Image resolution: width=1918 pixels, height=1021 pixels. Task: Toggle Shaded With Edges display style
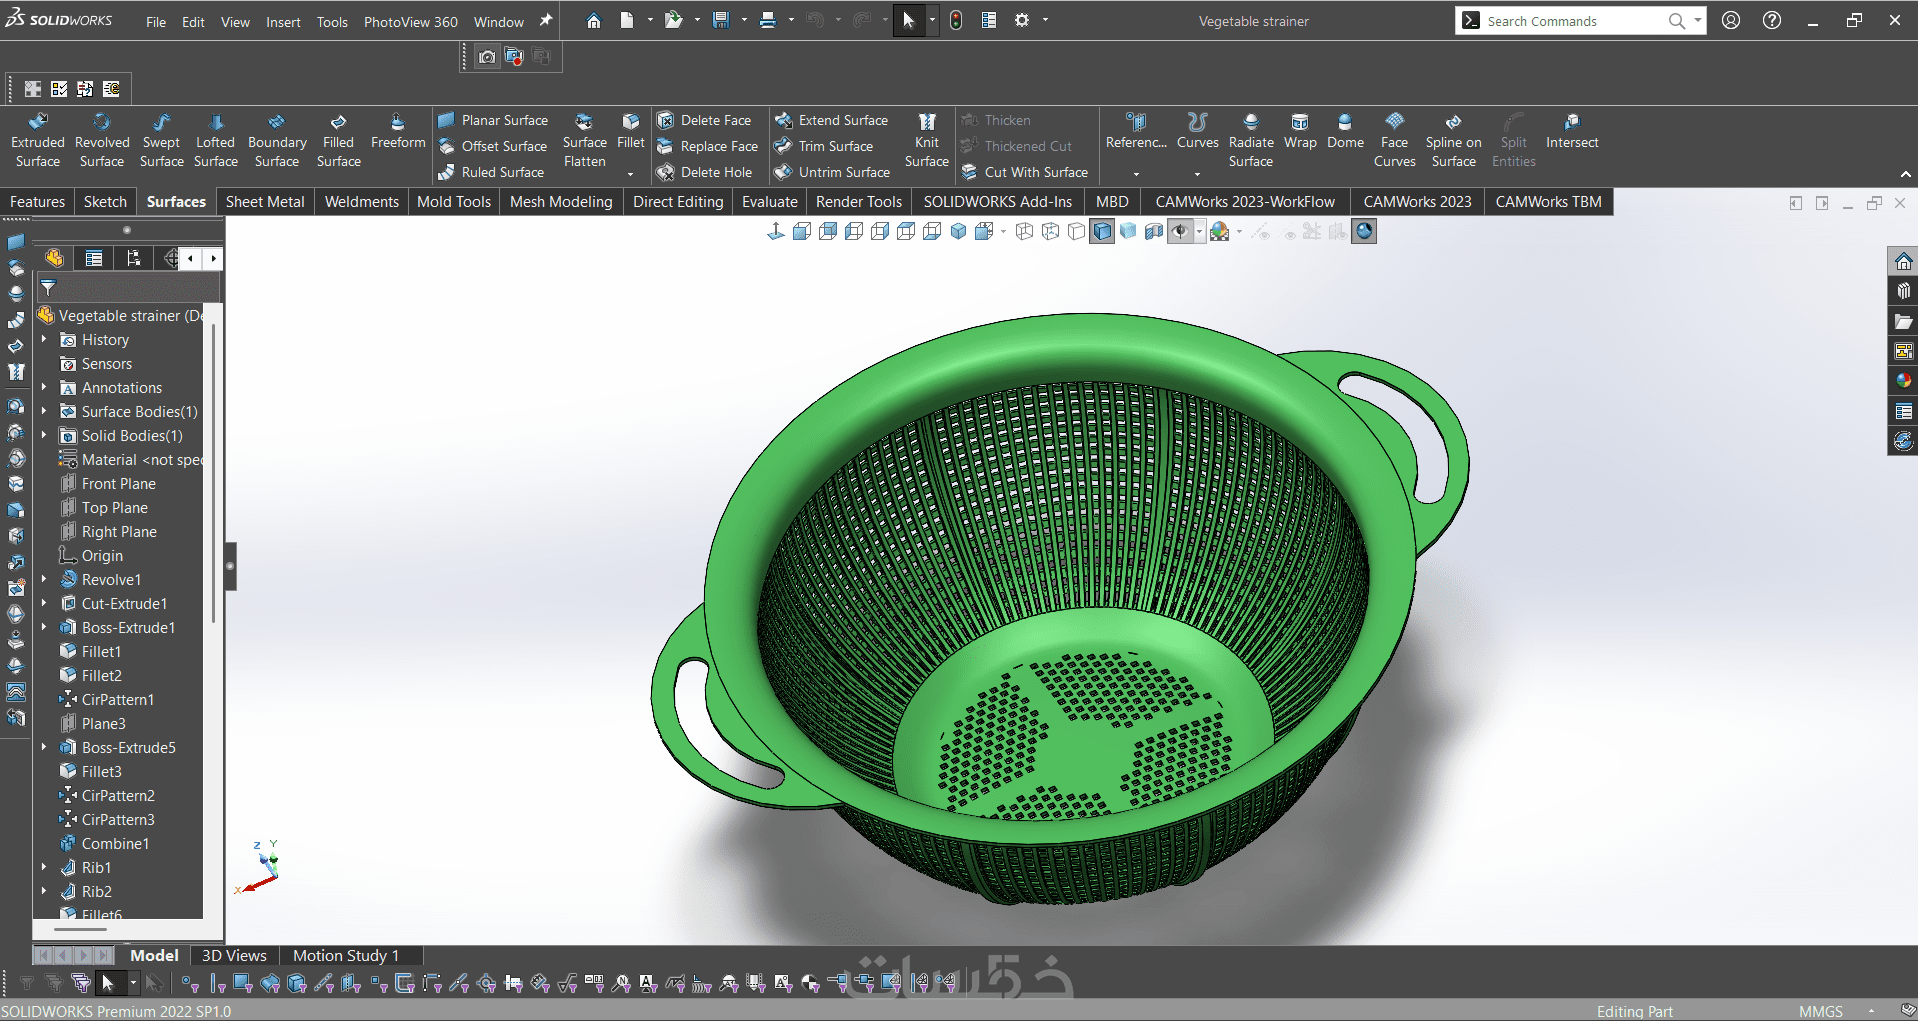(x=1102, y=232)
